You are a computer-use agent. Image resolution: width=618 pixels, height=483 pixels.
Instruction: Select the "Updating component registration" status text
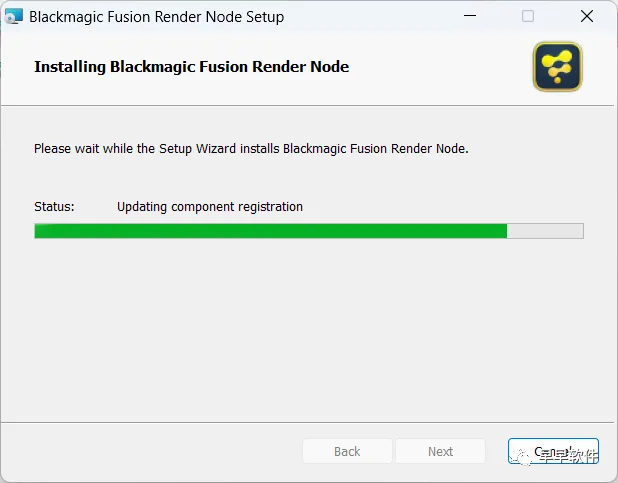[210, 207]
